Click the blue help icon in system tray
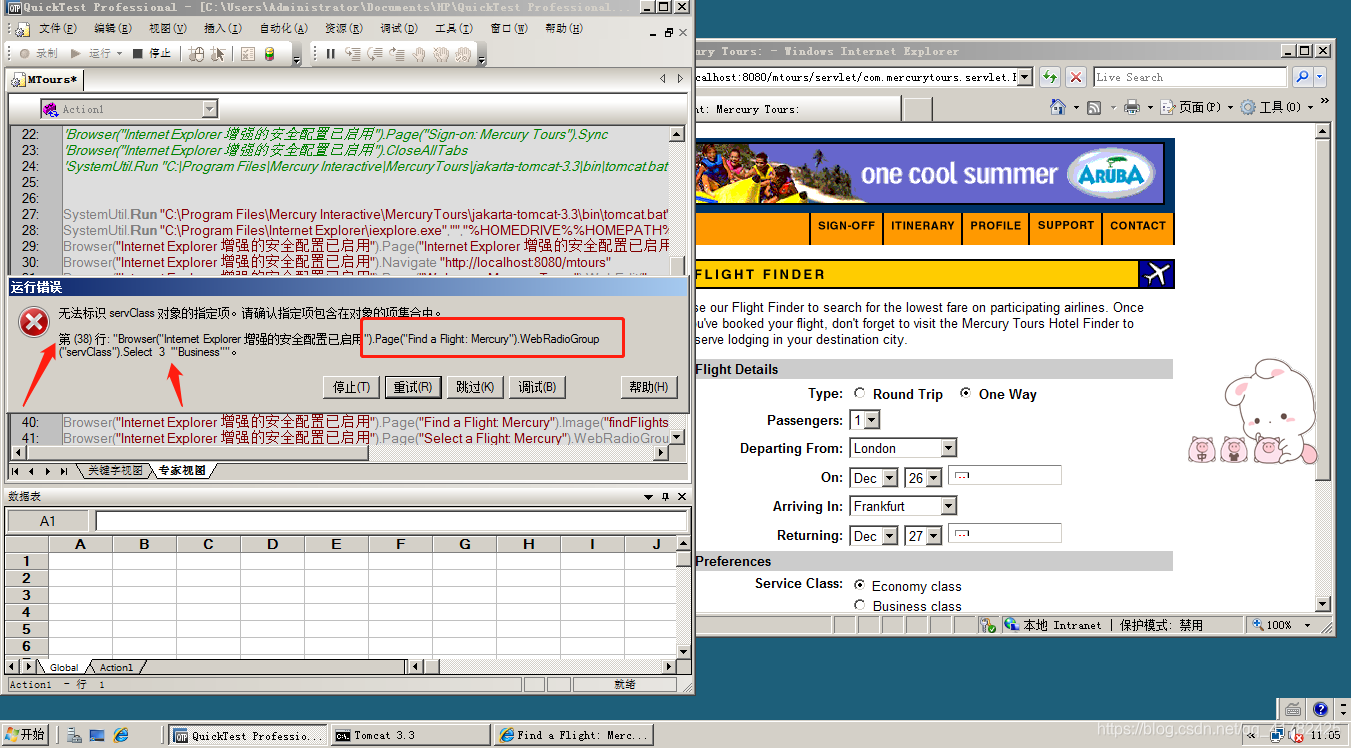The image size is (1351, 748). point(1320,709)
